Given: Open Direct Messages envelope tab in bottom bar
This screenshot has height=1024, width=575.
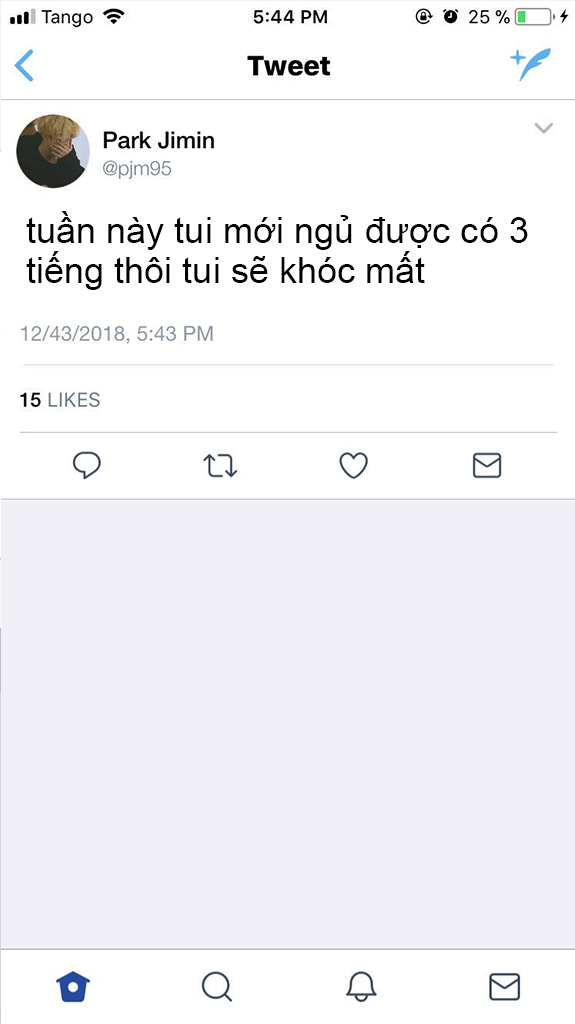Looking at the screenshot, I should pos(504,986).
